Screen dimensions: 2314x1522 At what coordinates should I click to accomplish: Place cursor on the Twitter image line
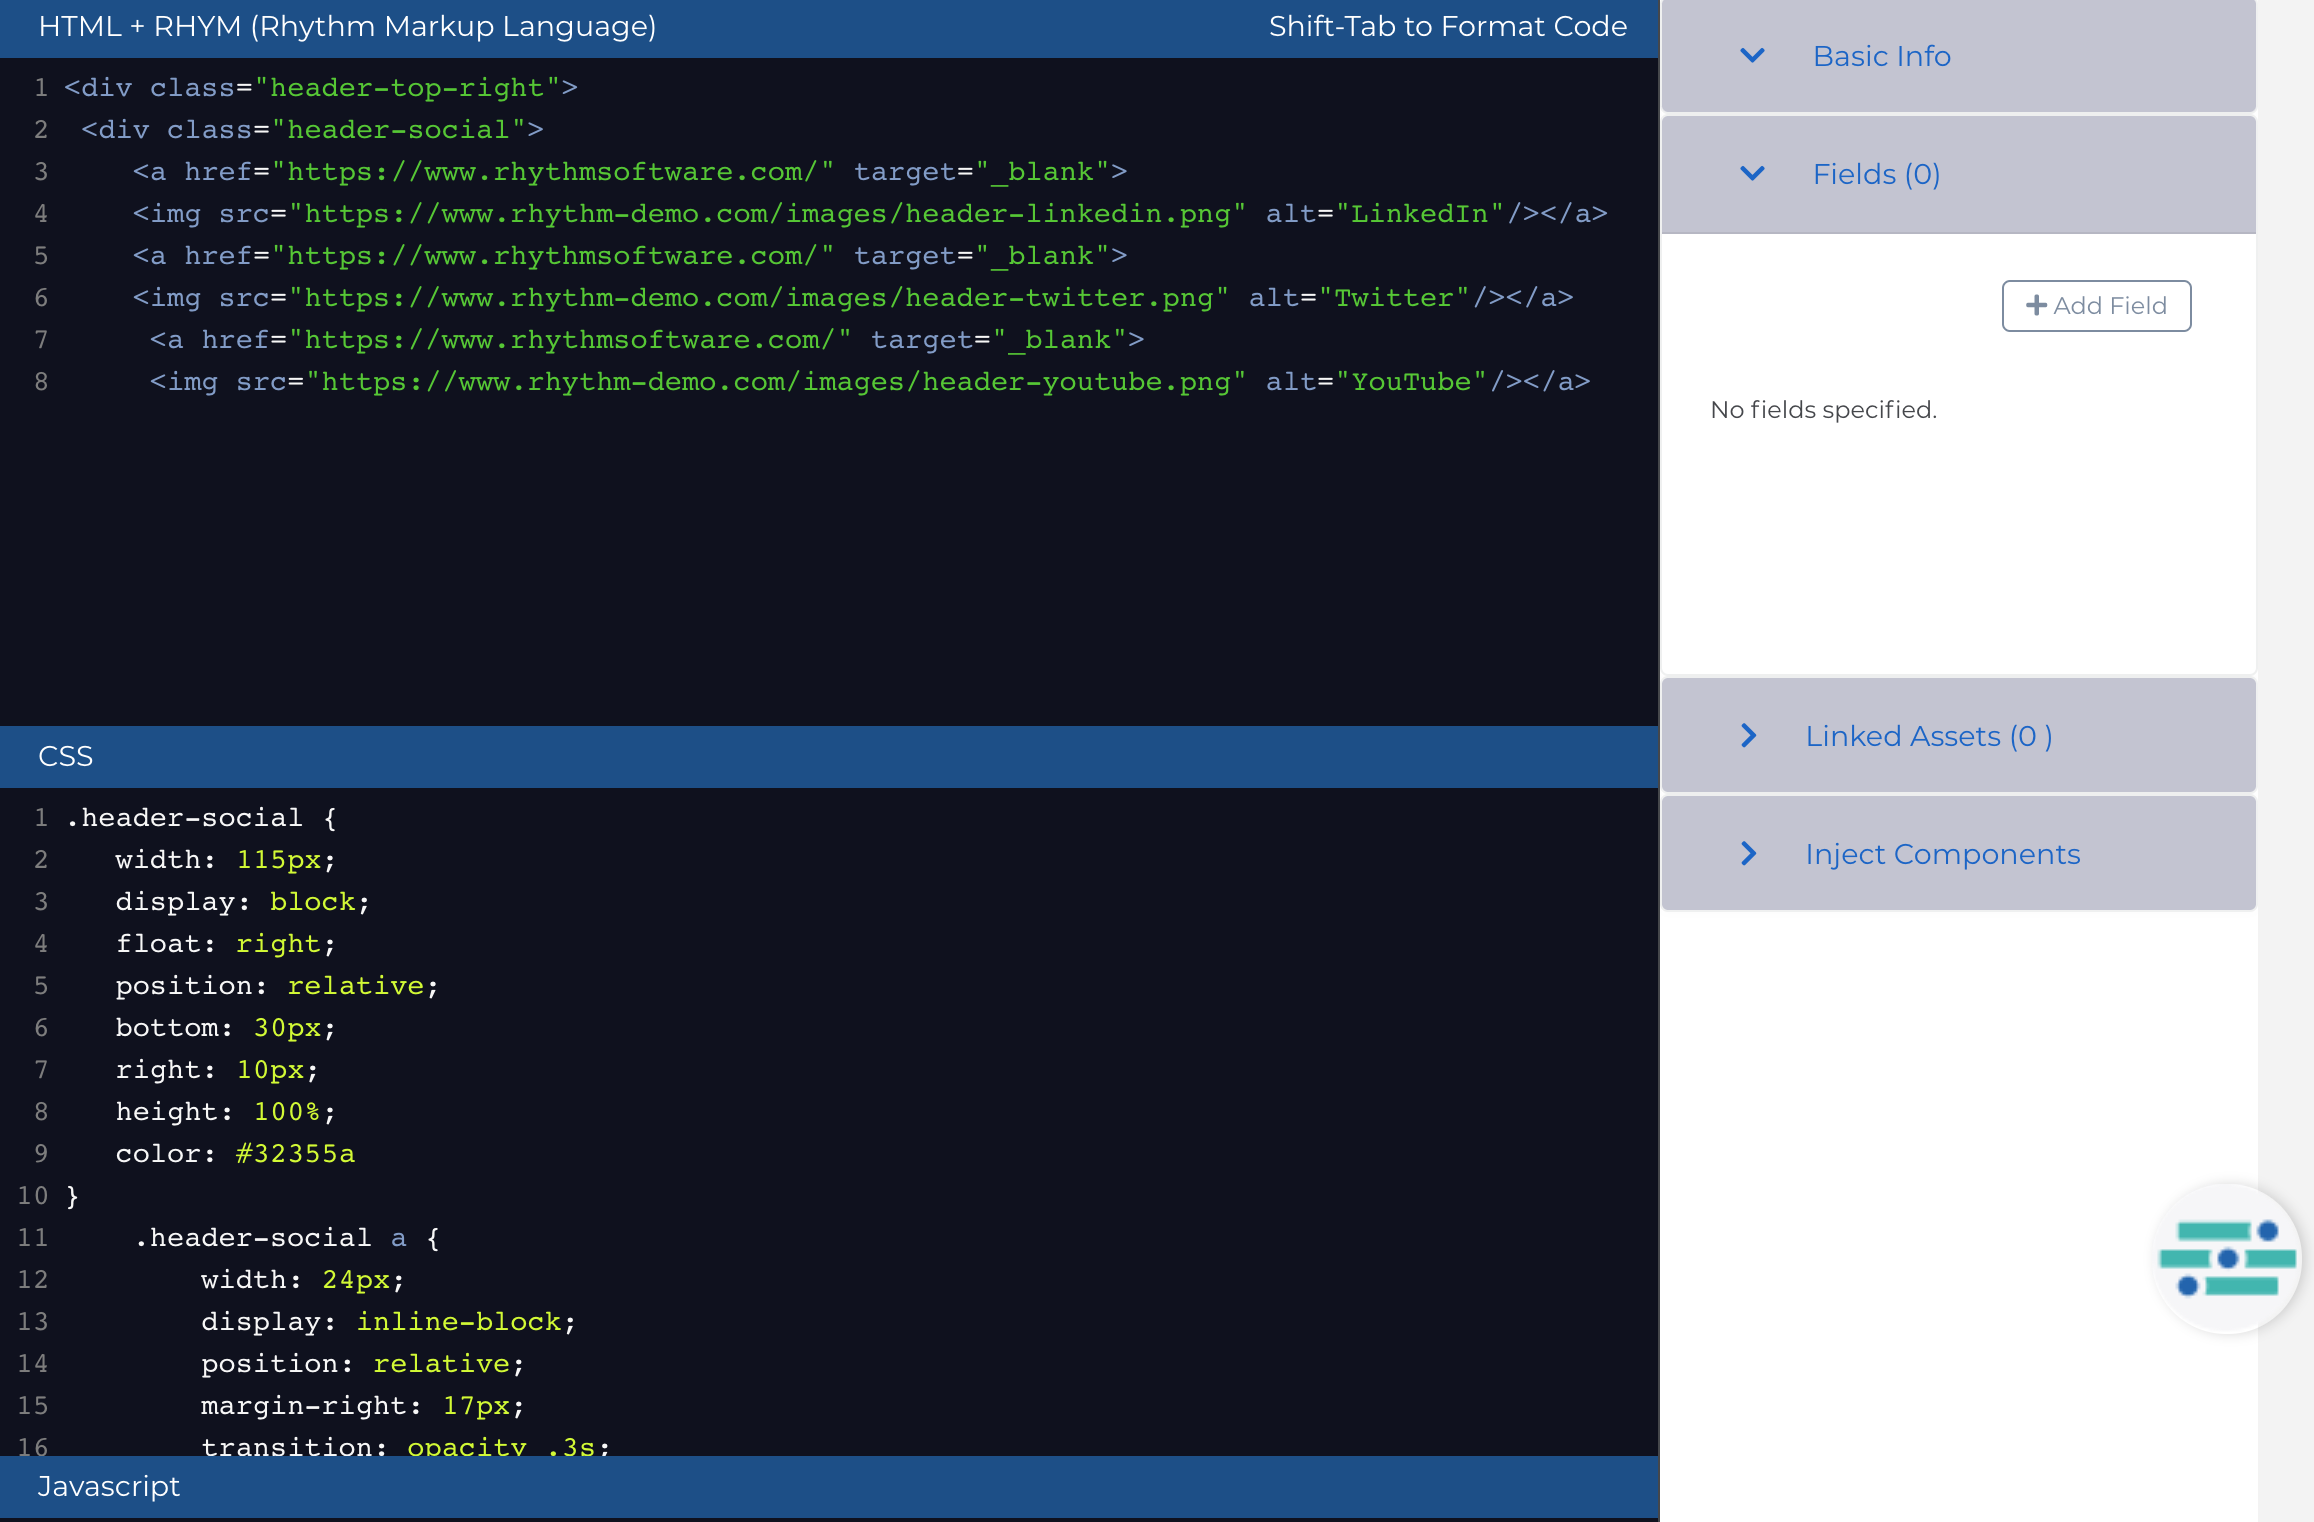click(853, 298)
